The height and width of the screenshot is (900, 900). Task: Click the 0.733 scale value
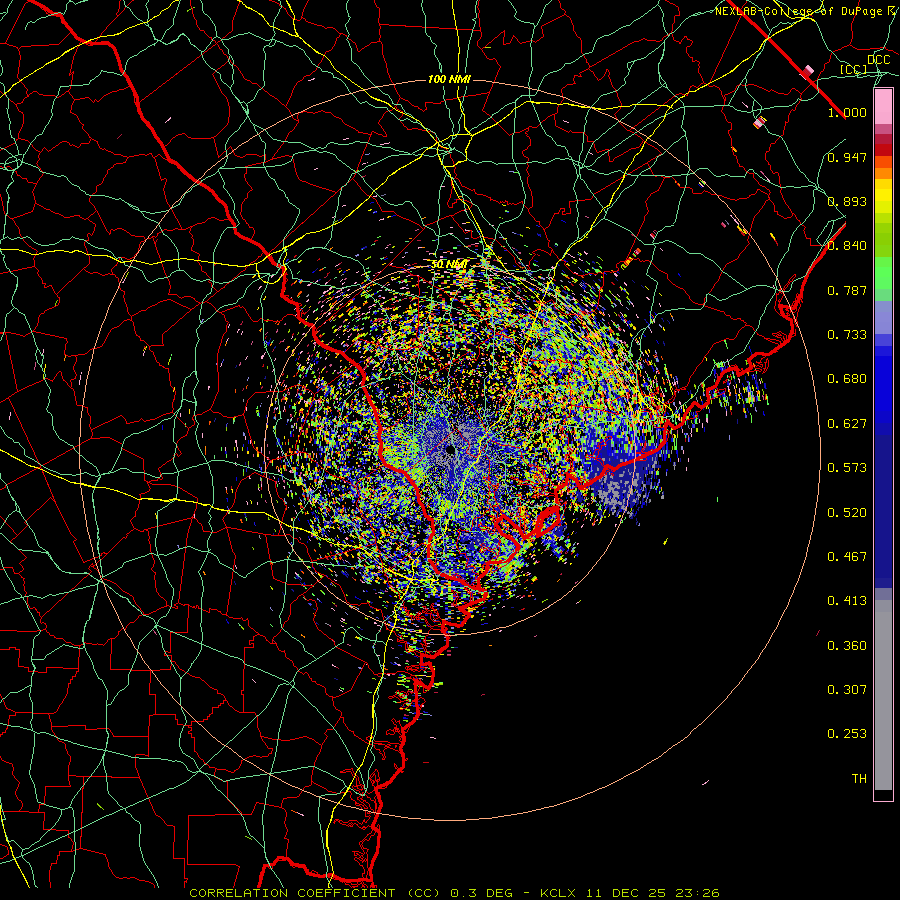click(x=847, y=335)
